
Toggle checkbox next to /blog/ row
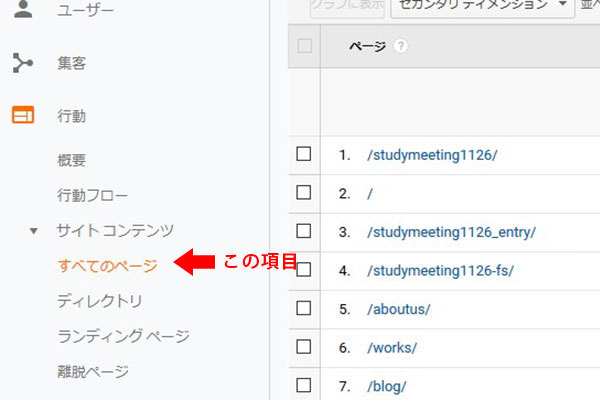(x=304, y=385)
